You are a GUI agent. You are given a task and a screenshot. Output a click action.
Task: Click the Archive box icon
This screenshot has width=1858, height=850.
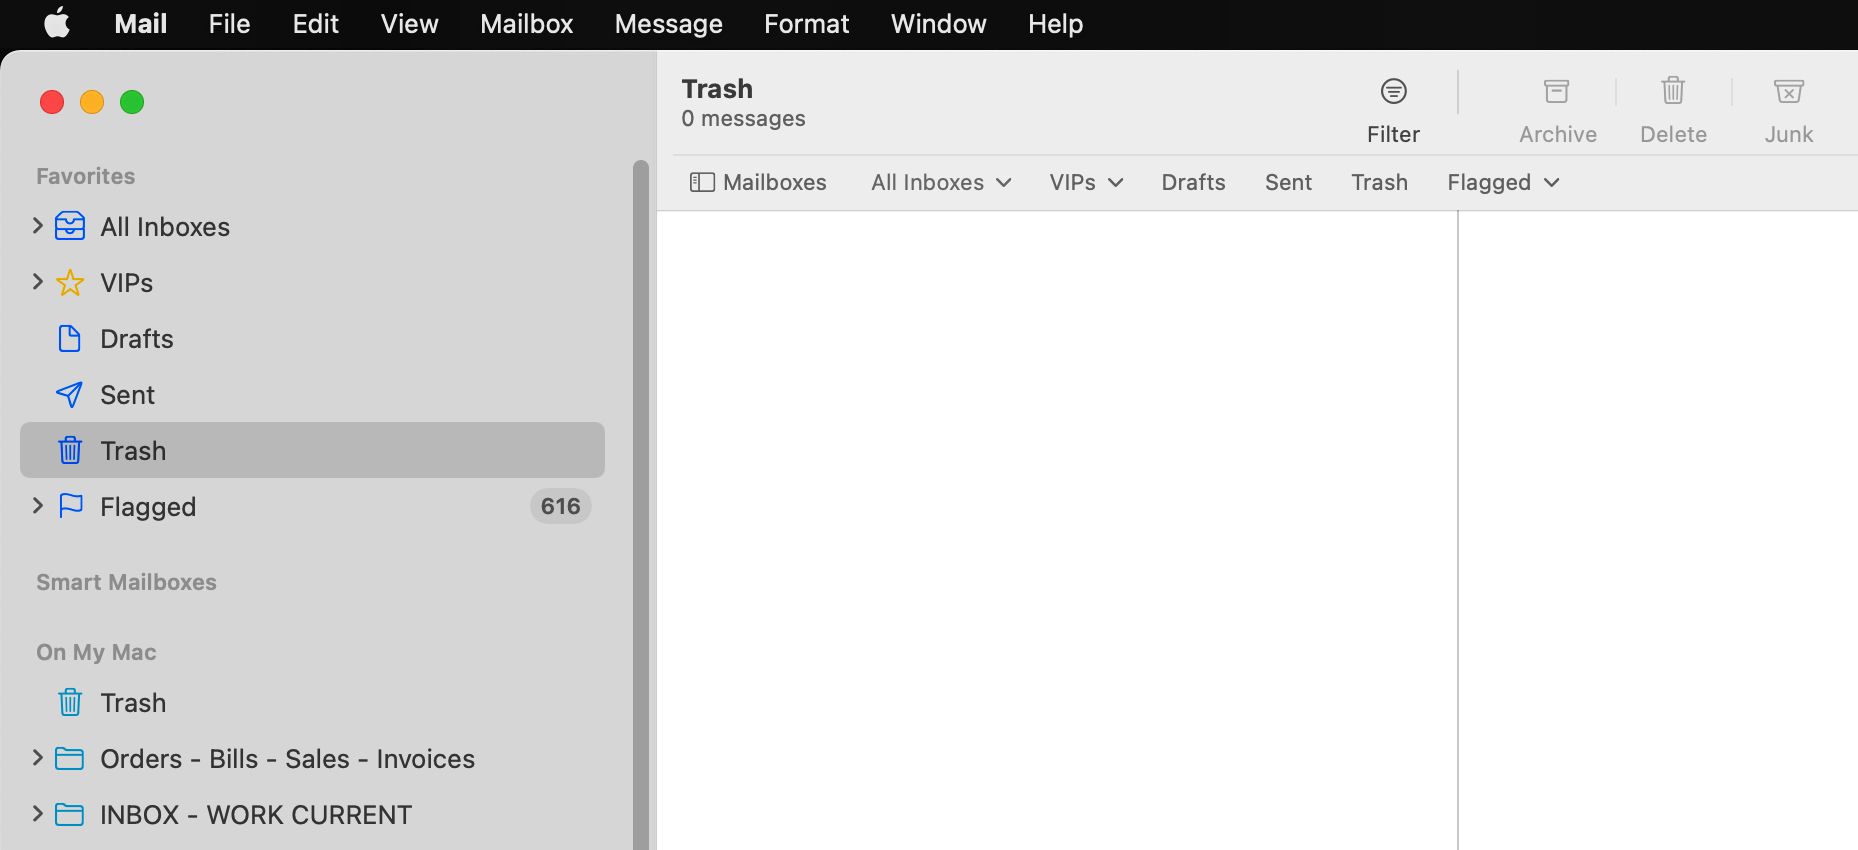click(x=1557, y=91)
